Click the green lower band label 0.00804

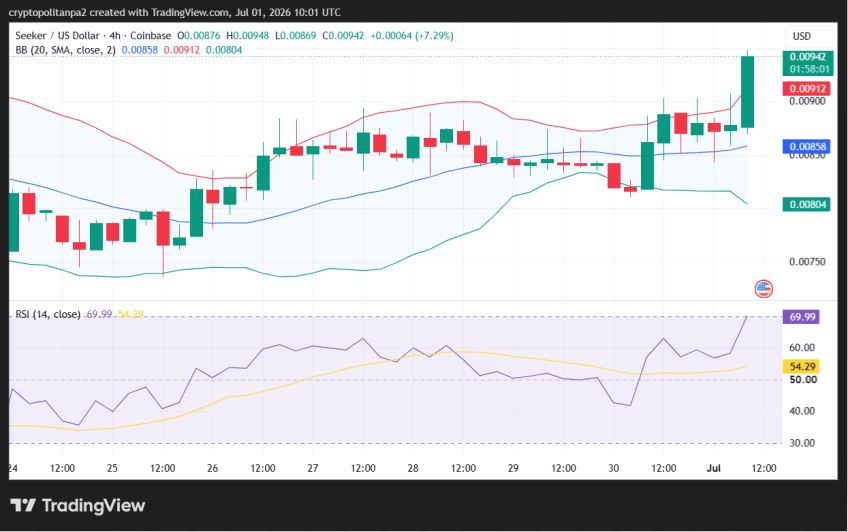(x=806, y=204)
